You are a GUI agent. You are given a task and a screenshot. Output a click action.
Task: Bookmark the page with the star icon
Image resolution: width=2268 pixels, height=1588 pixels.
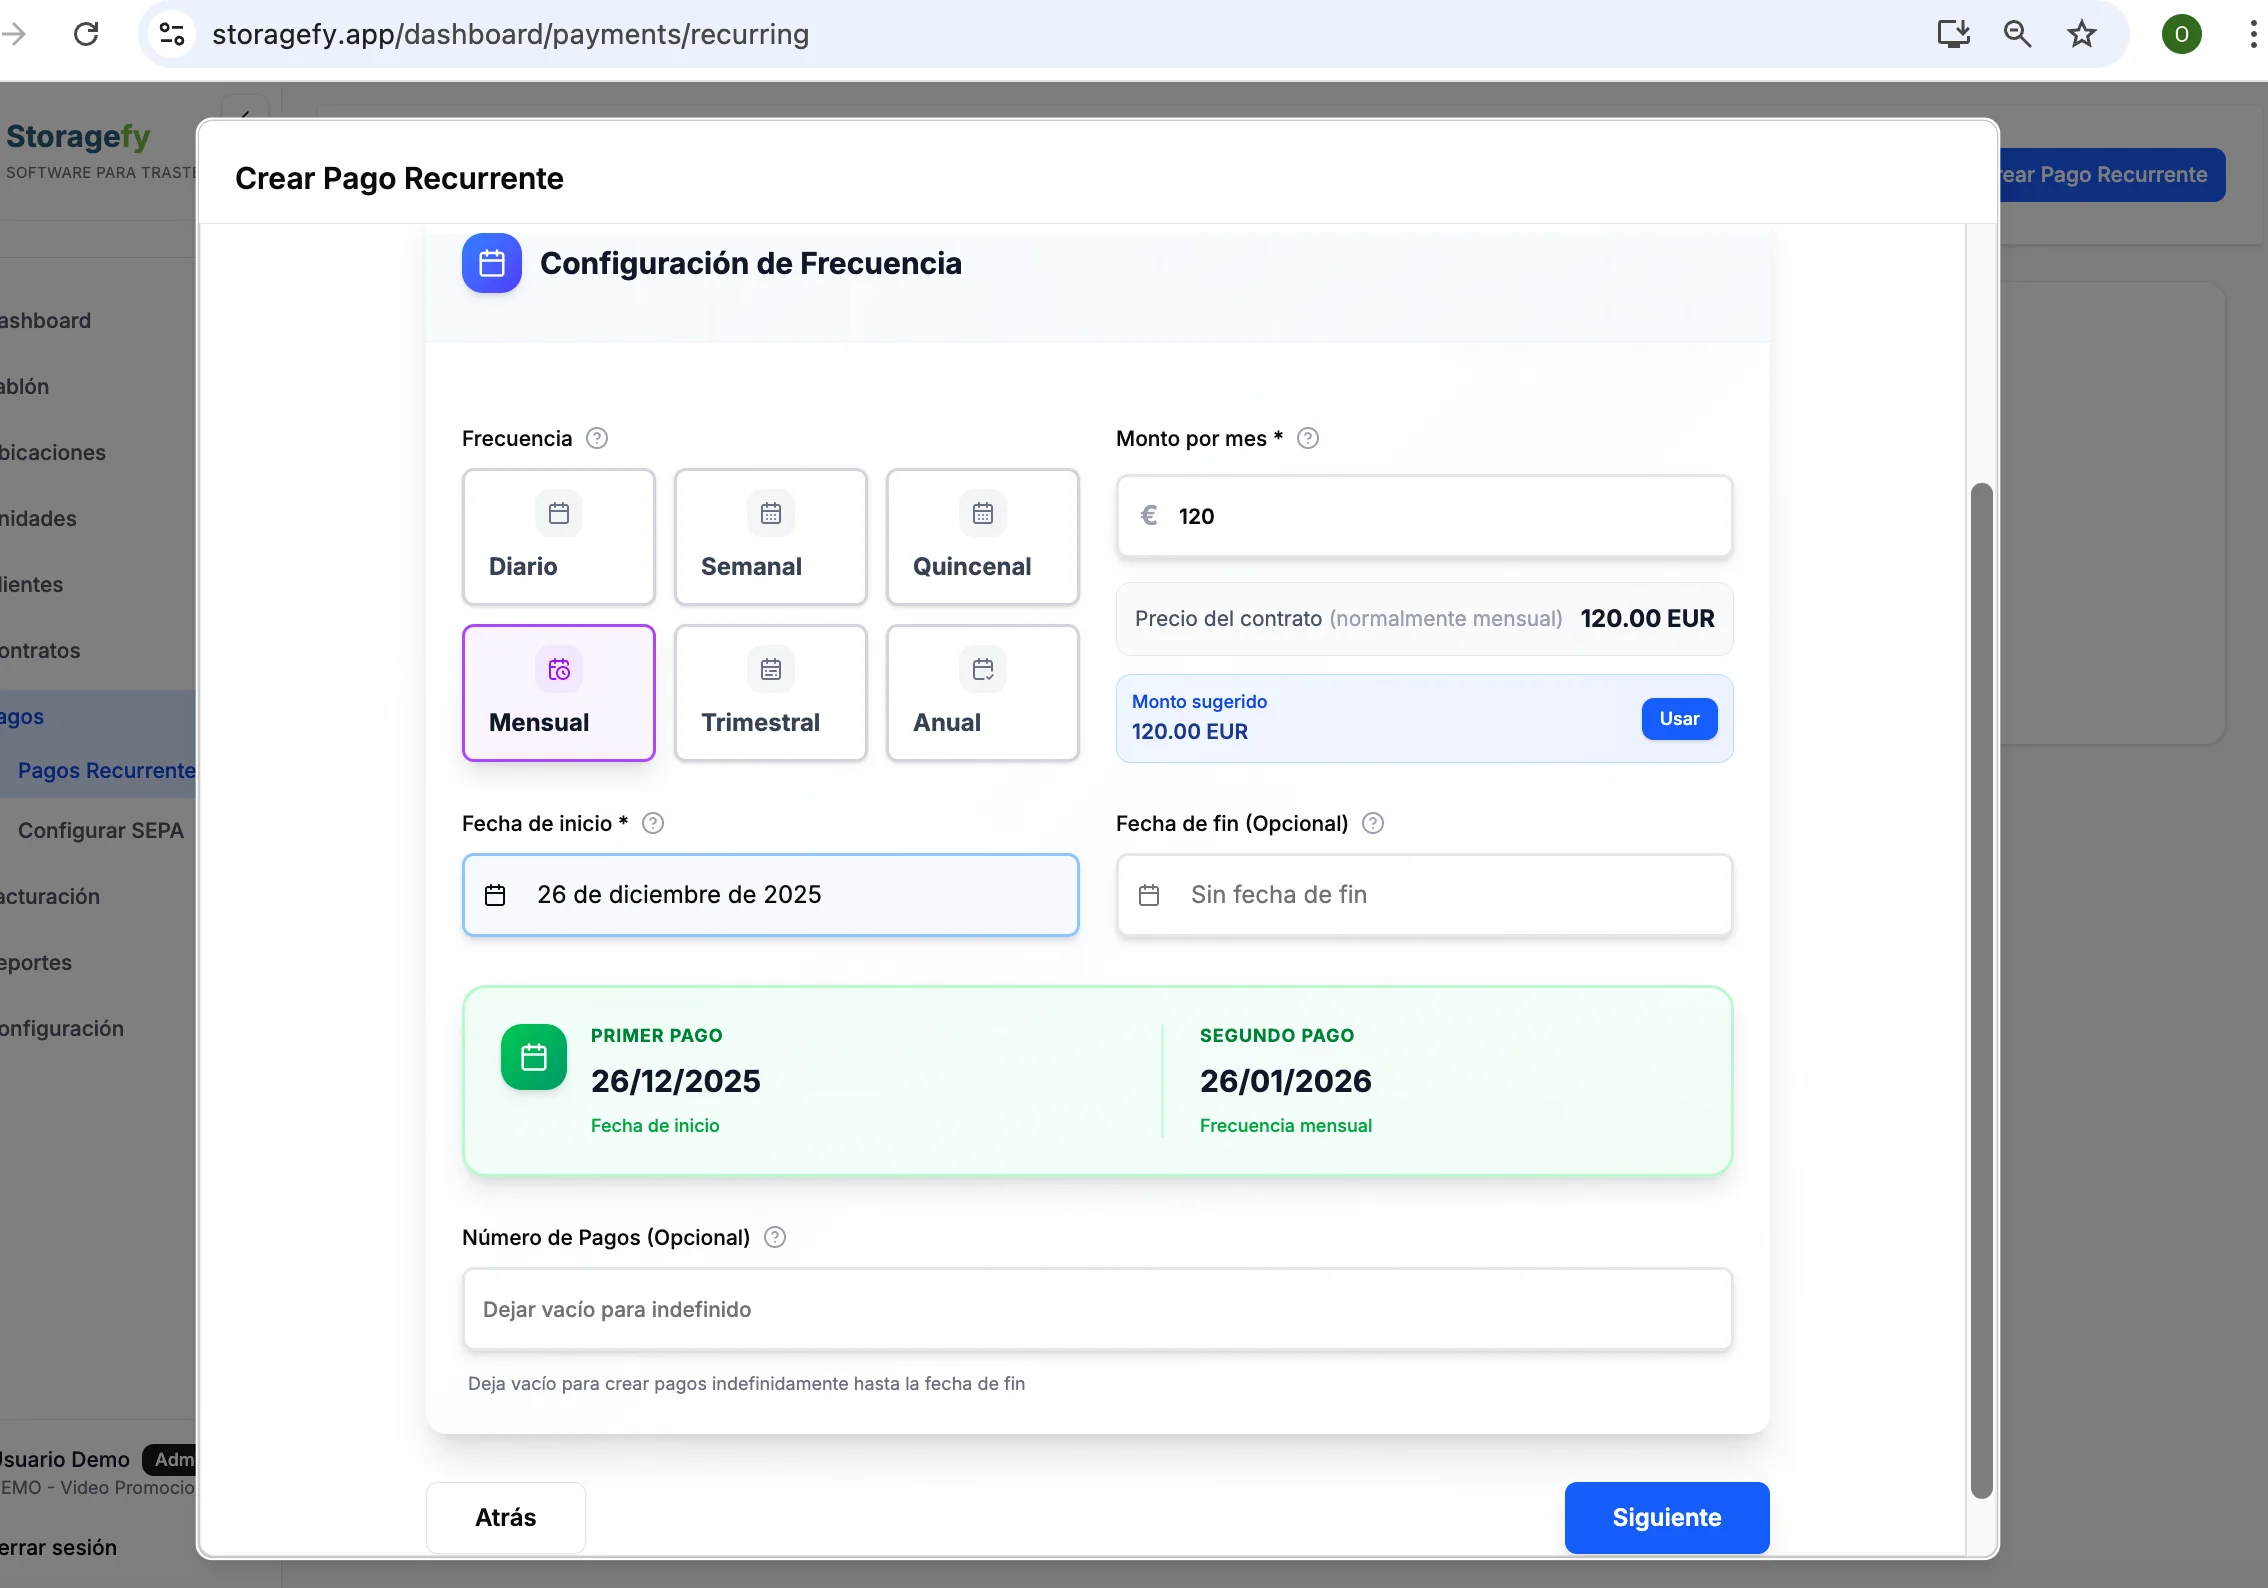[2081, 33]
